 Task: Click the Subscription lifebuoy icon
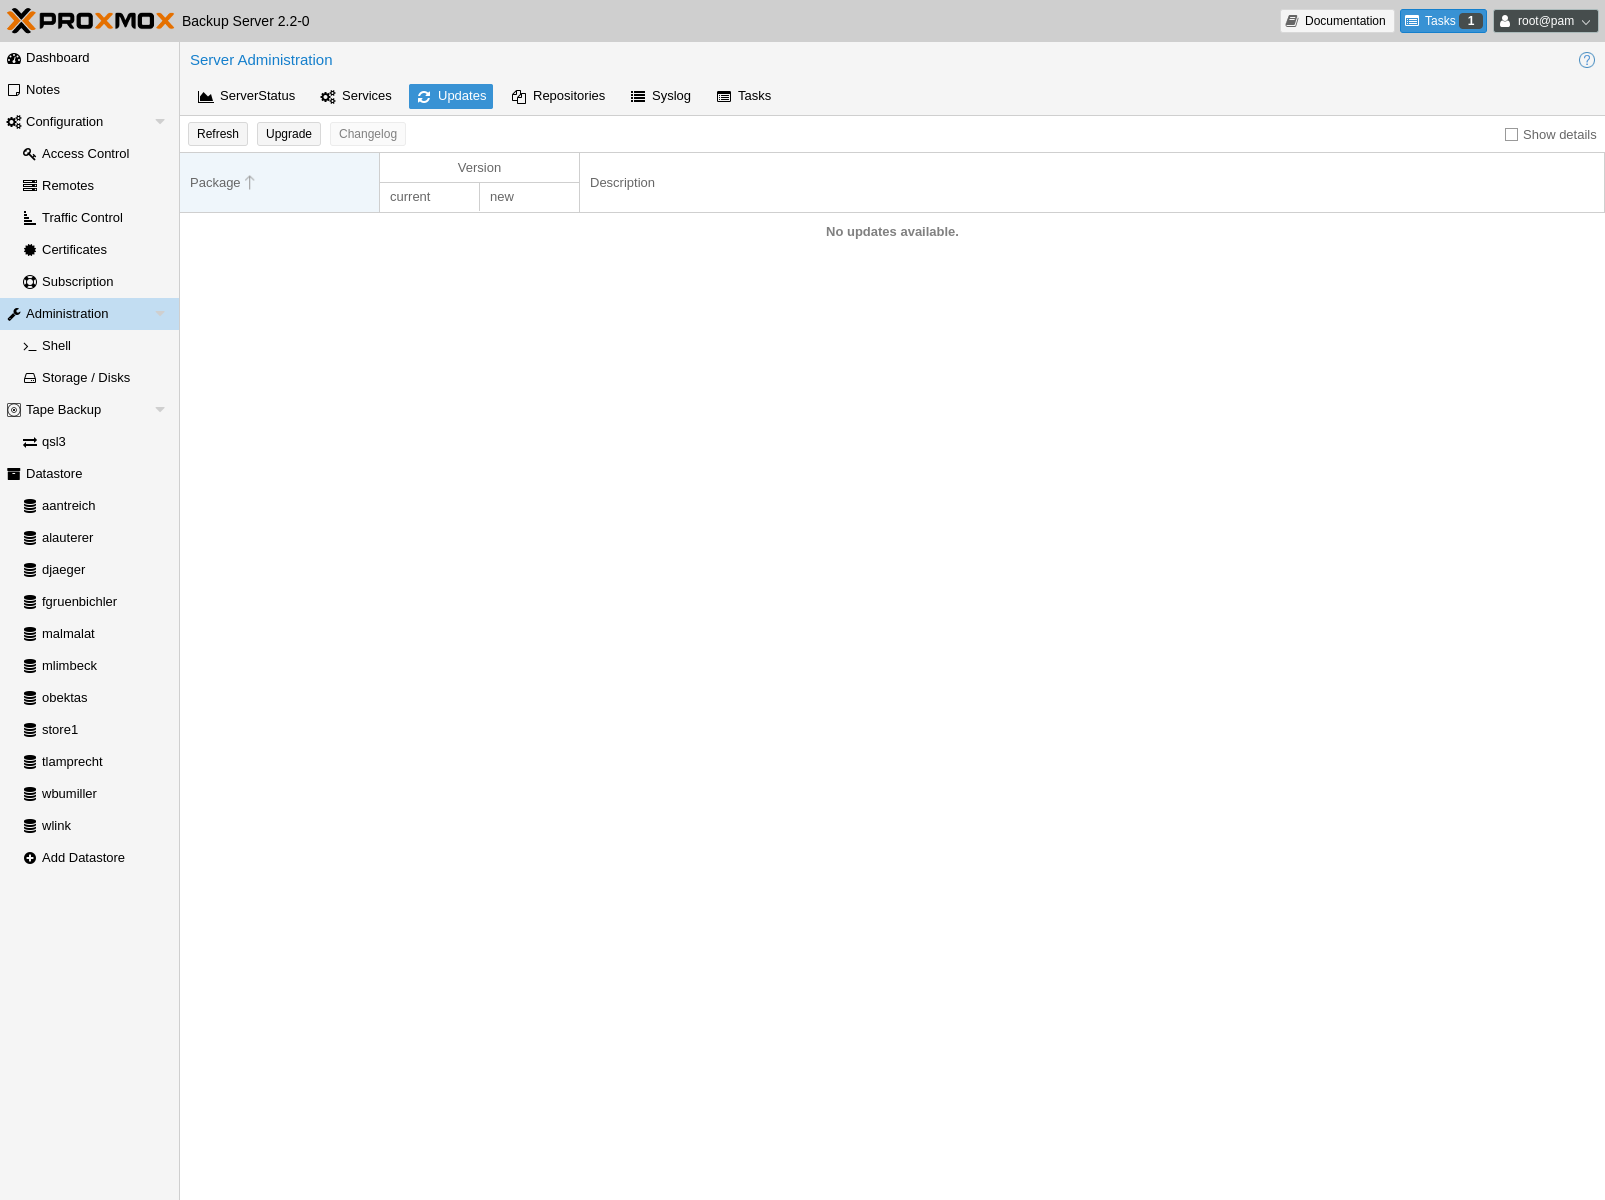point(30,282)
